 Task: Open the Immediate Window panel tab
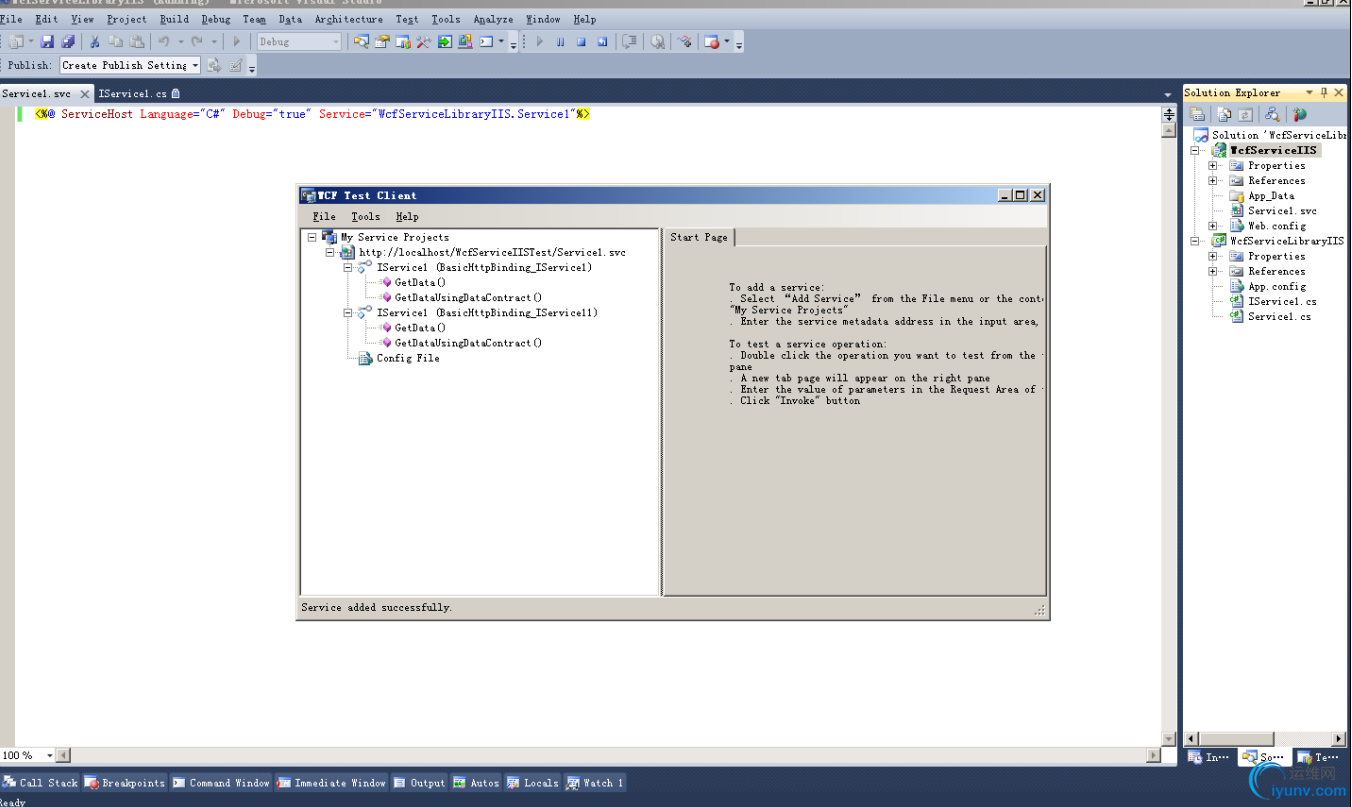(332, 783)
